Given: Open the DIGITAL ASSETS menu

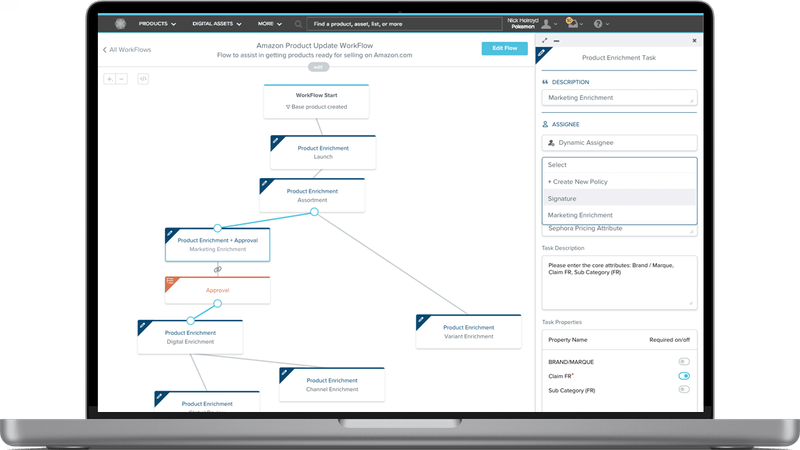Looking at the screenshot, I should (217, 24).
